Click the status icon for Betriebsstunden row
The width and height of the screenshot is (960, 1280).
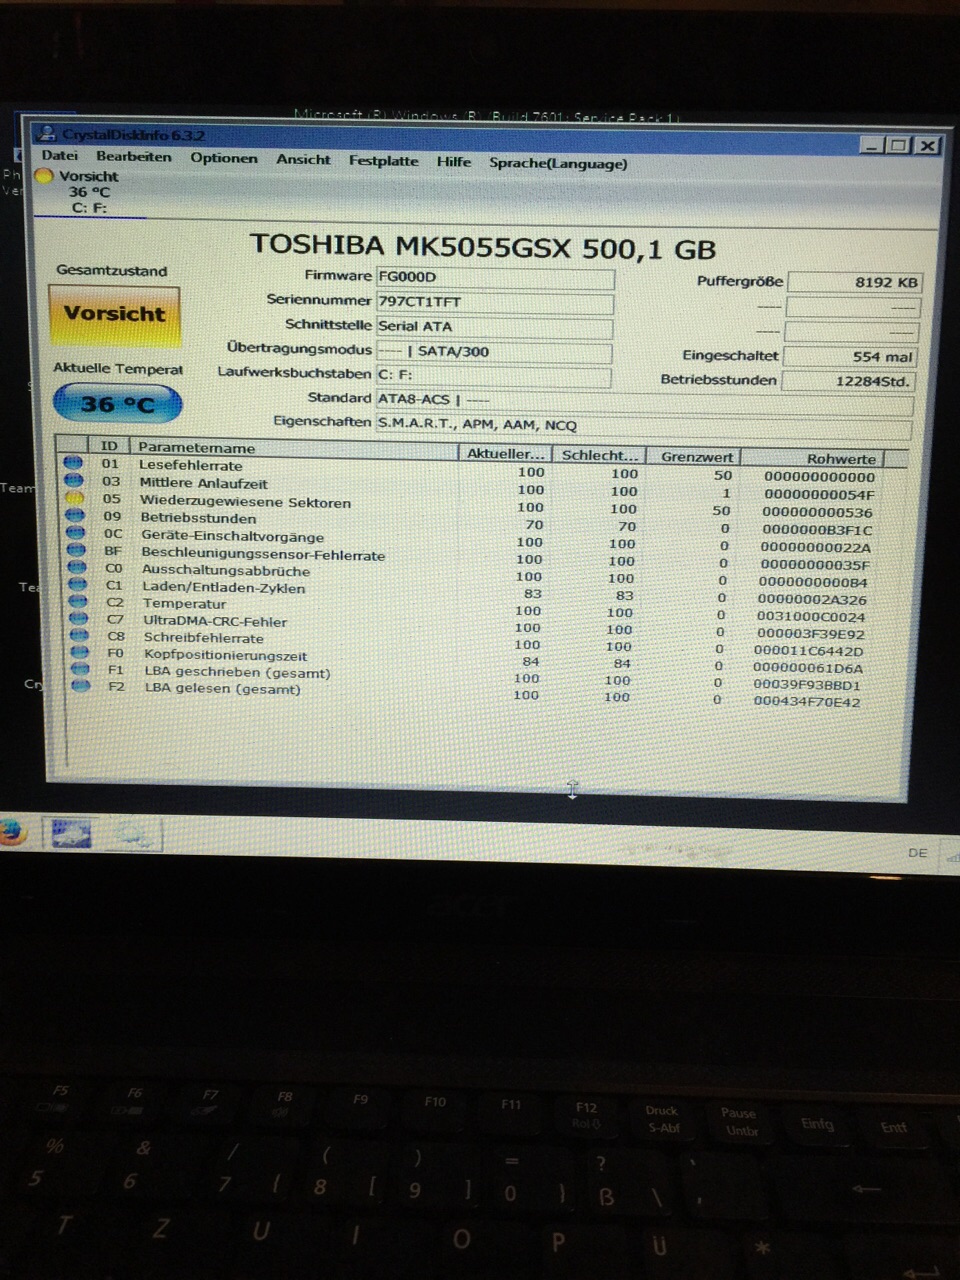[x=74, y=515]
